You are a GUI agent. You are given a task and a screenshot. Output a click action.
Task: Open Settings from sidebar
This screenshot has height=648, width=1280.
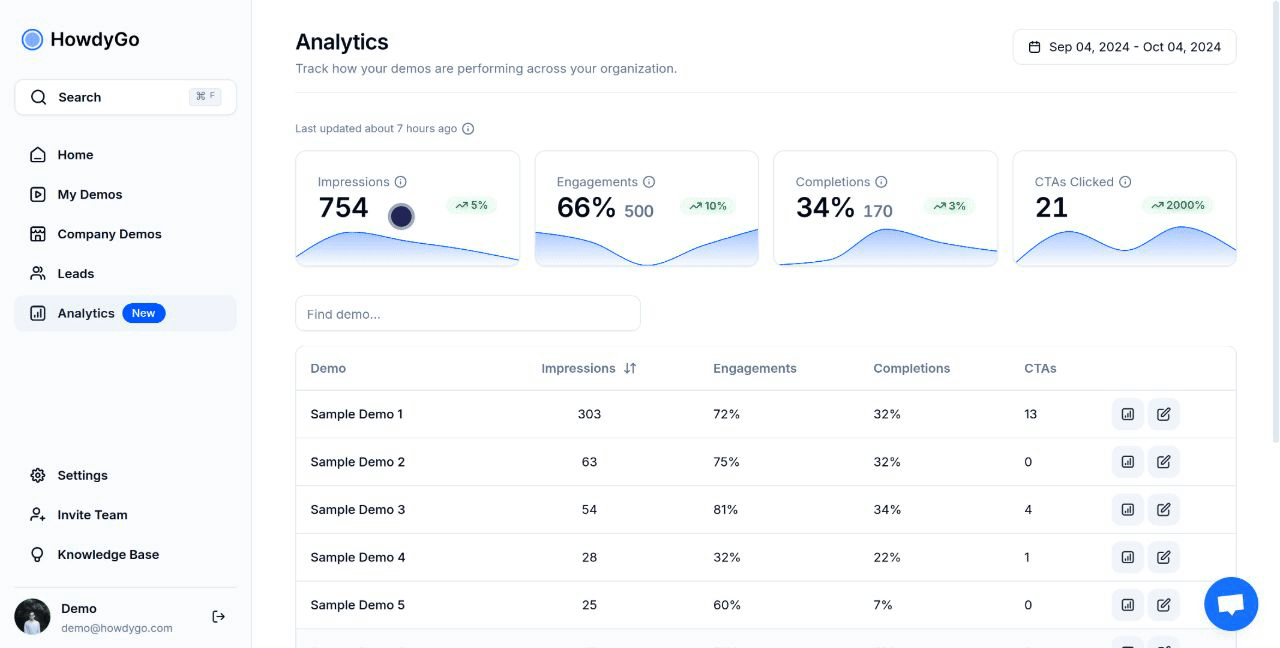(x=82, y=475)
